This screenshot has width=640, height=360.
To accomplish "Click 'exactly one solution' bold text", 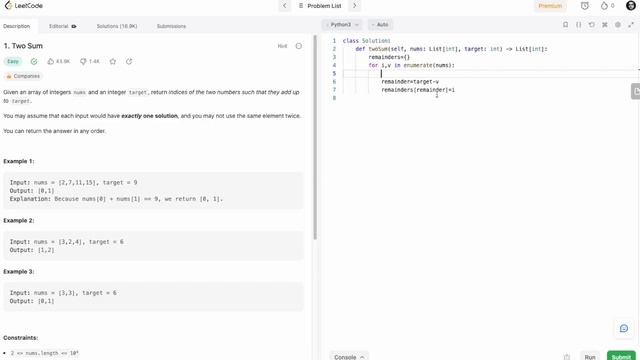I will point(149,116).
